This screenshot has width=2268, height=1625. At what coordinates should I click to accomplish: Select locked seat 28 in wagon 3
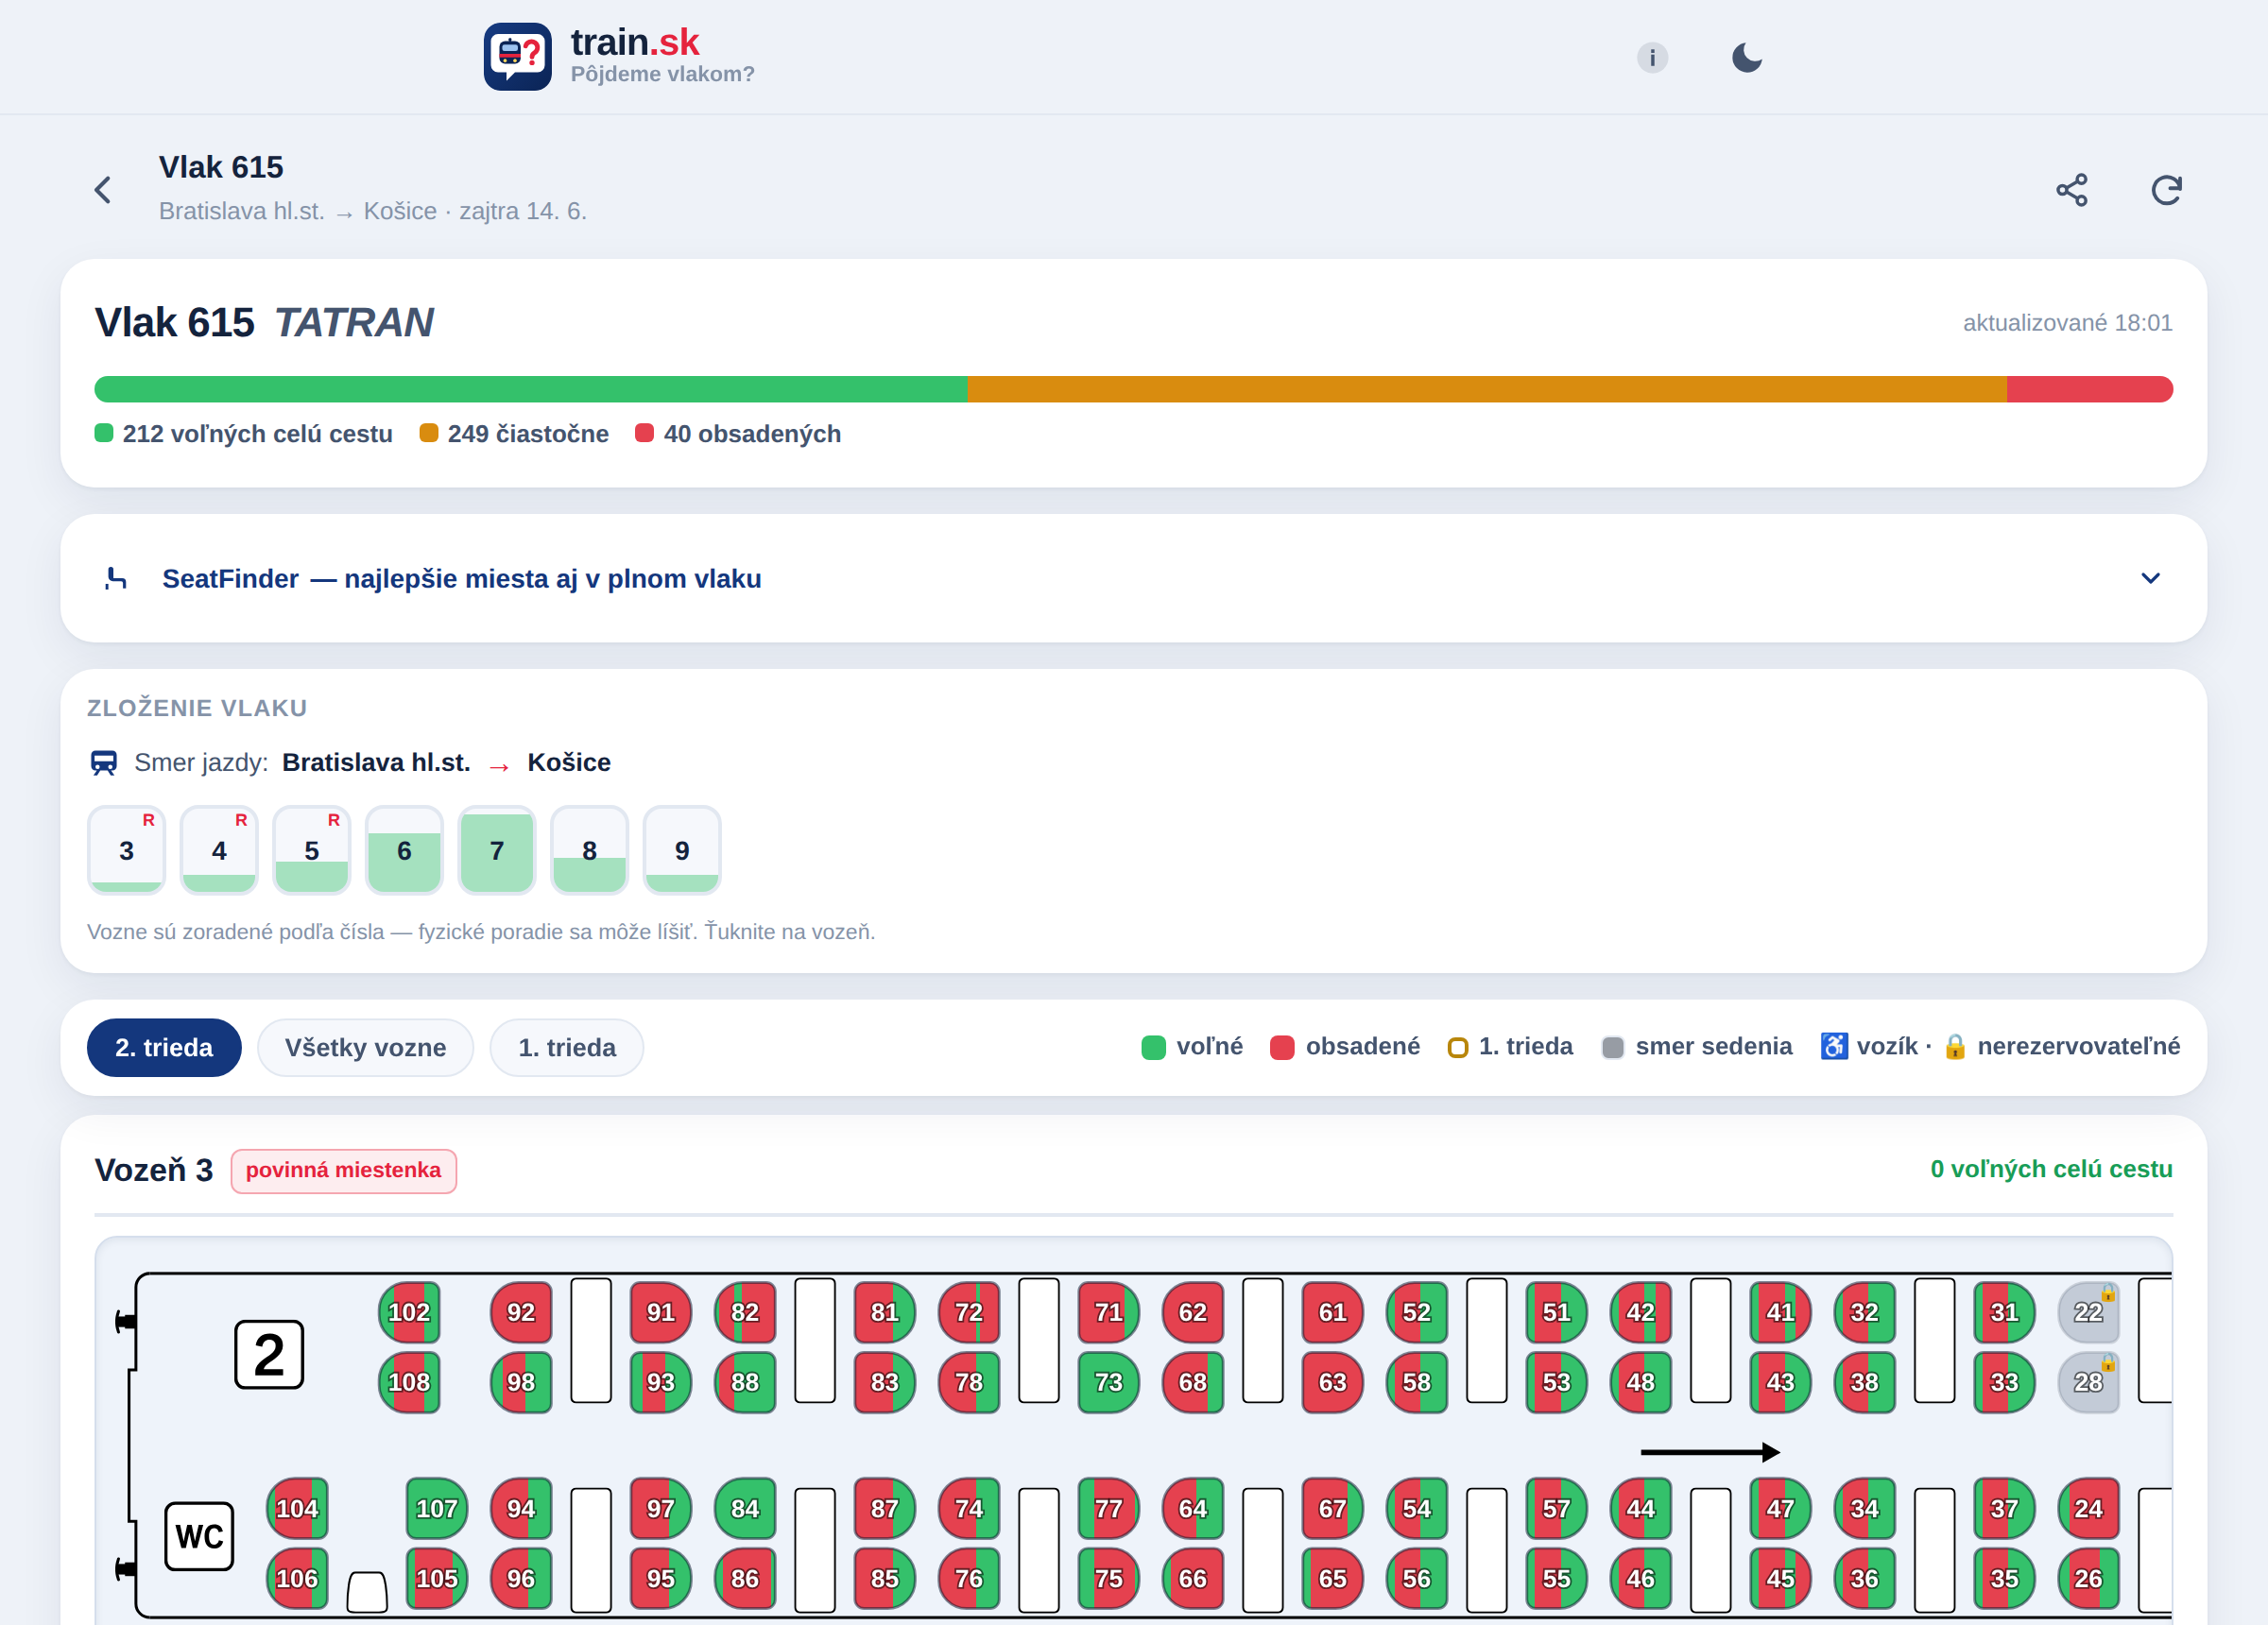(2089, 1382)
